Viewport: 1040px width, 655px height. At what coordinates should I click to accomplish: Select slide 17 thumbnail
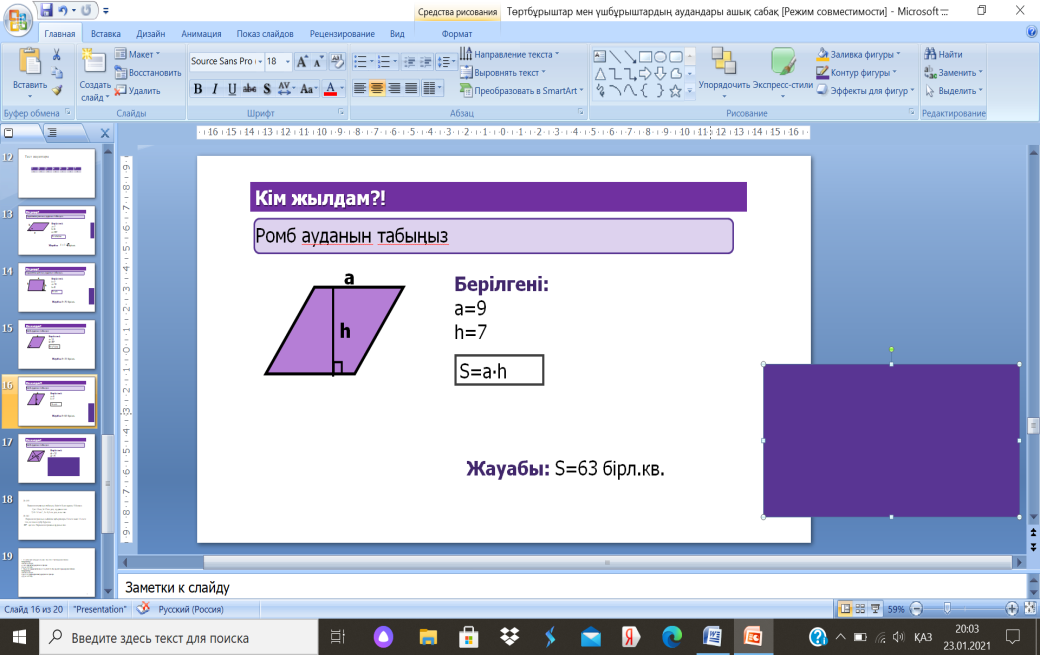[57, 458]
